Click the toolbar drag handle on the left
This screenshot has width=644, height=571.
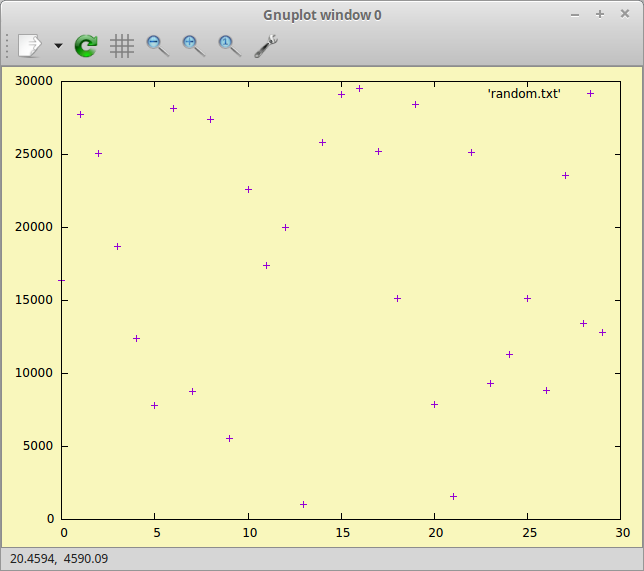coord(8,45)
